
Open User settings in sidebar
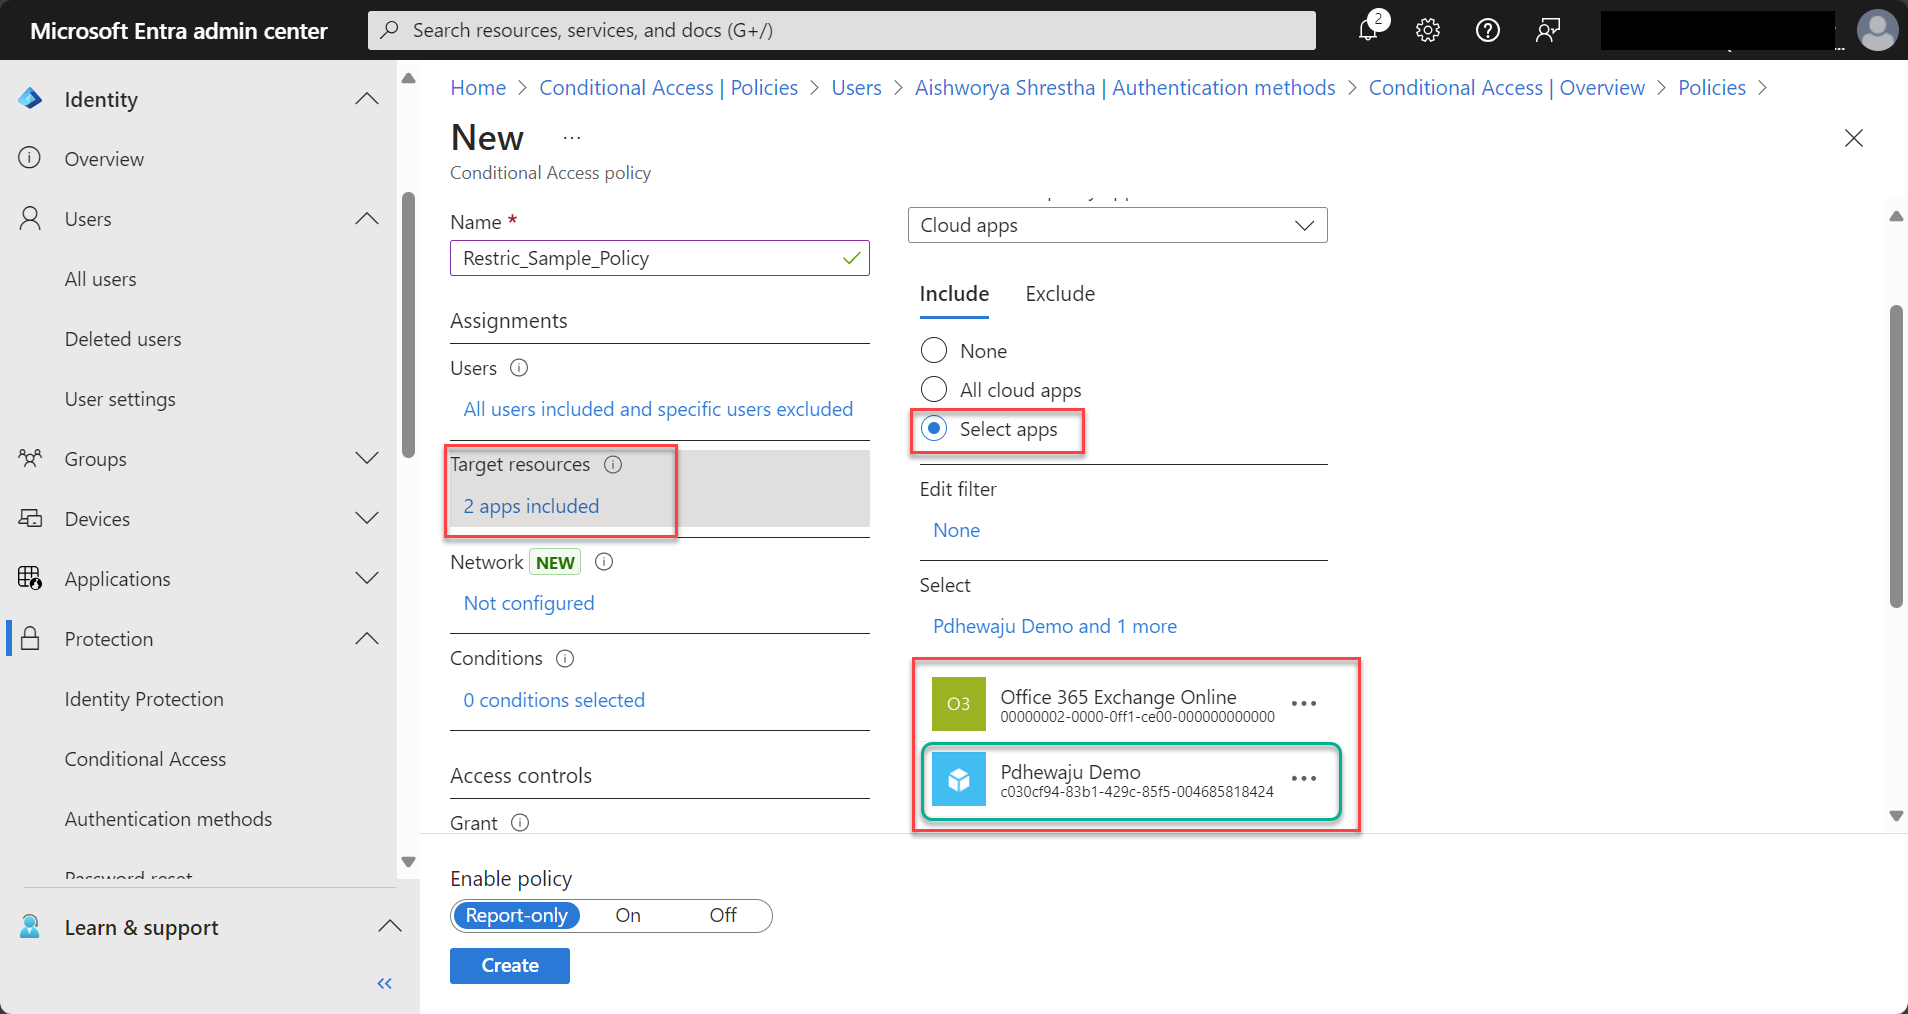pyautogui.click(x=120, y=399)
